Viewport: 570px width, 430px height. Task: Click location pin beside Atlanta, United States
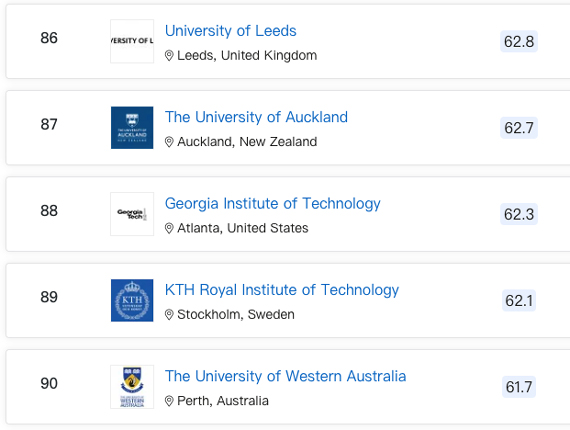click(169, 228)
